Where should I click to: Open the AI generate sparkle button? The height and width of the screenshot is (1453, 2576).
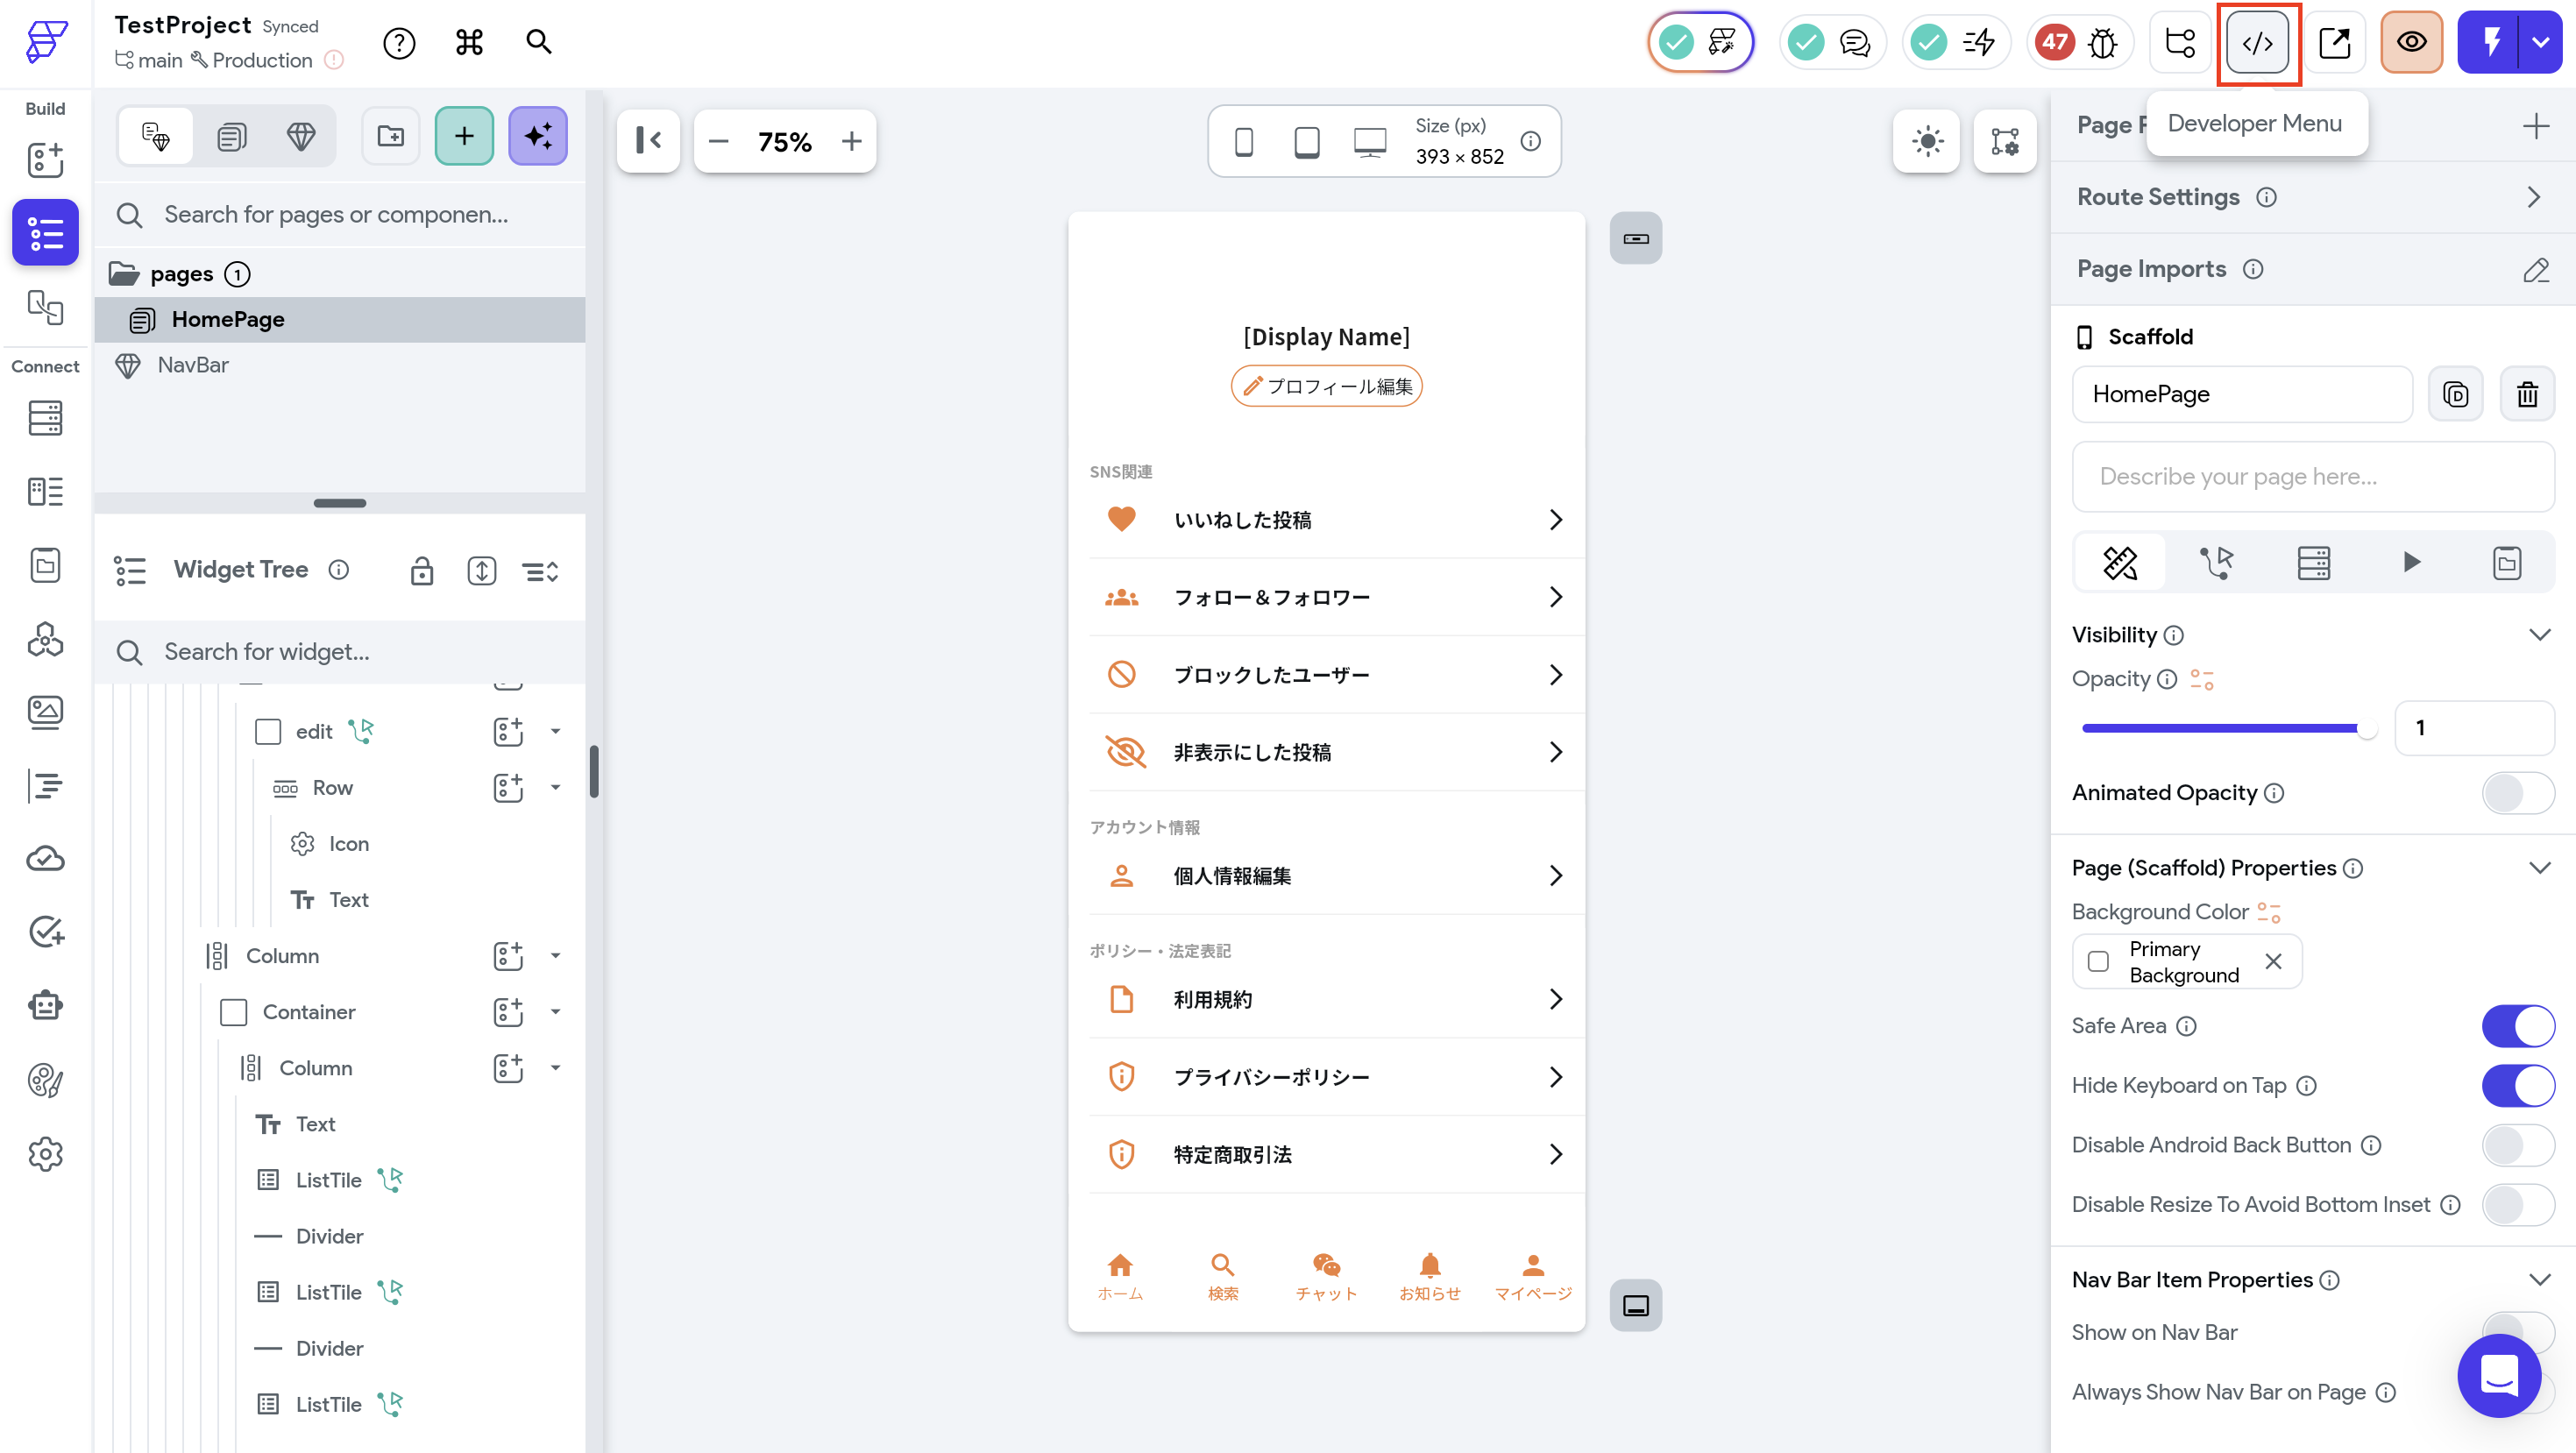coord(538,136)
